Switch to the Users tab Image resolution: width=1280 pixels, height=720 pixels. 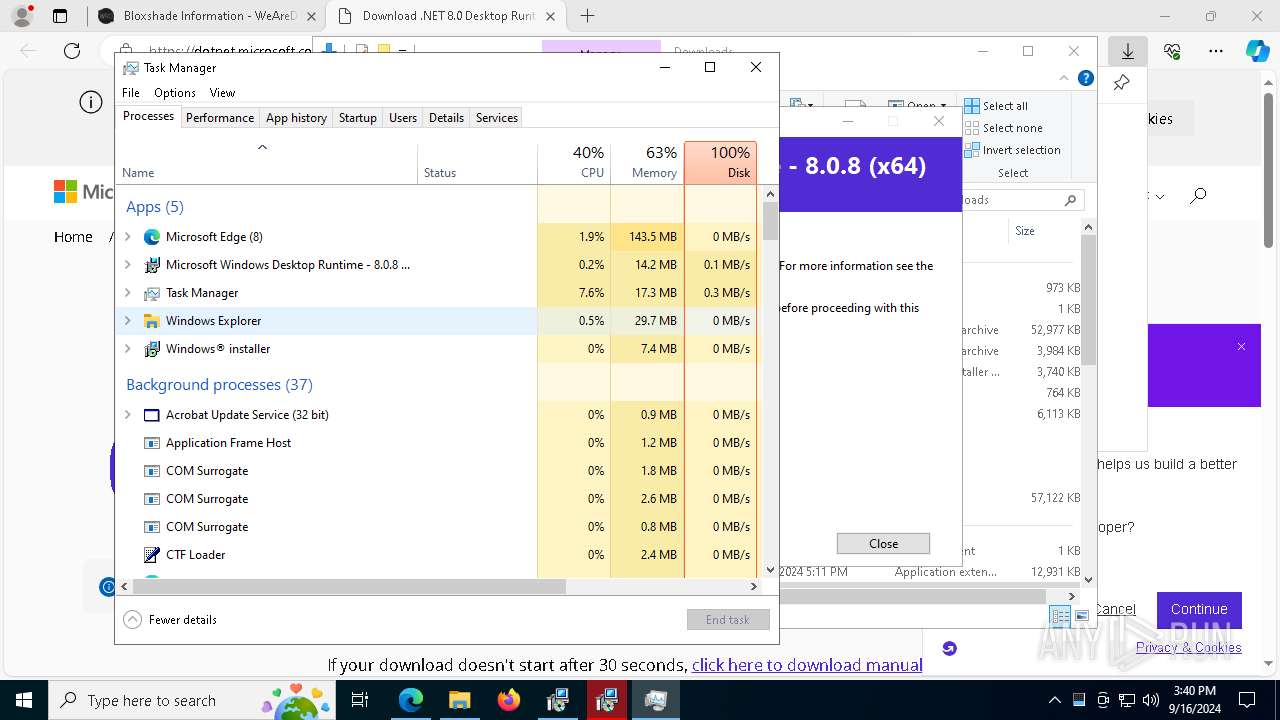click(403, 118)
